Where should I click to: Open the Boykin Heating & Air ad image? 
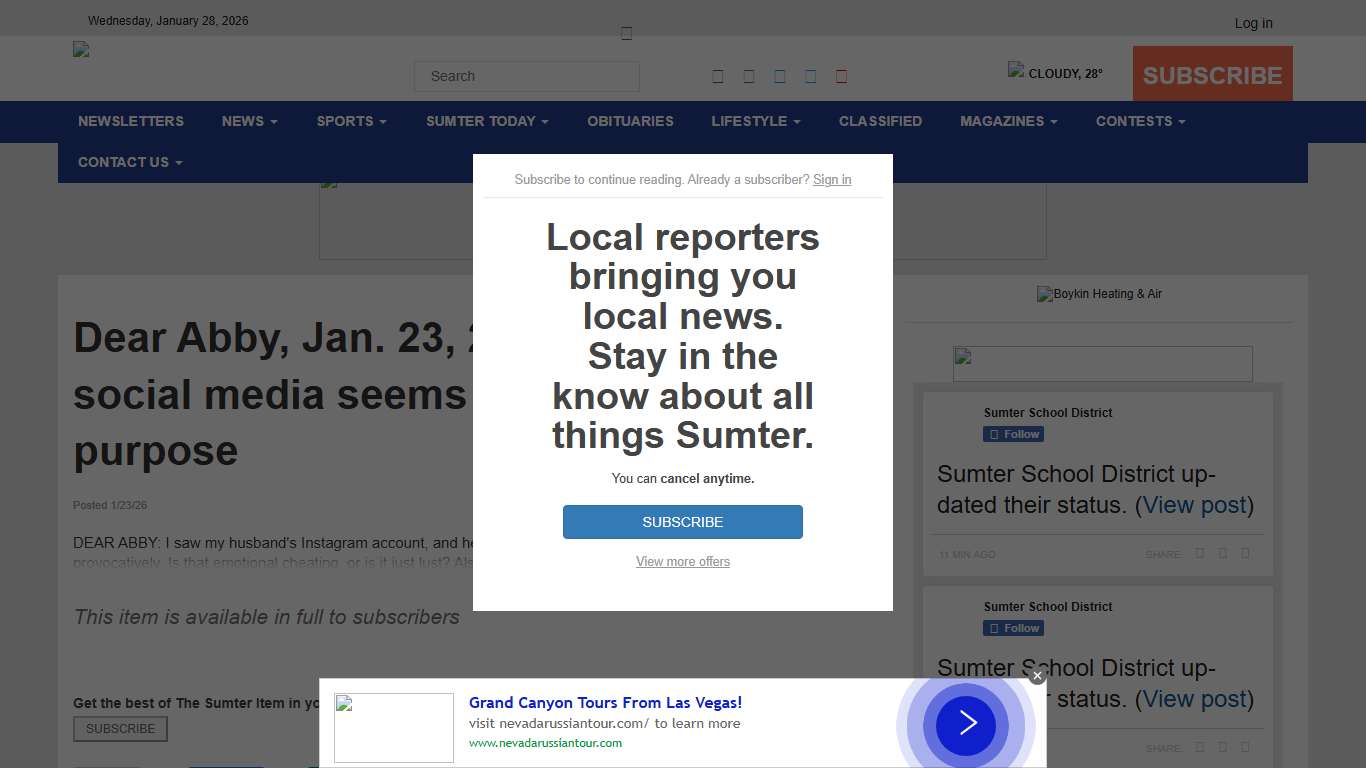click(x=1099, y=294)
